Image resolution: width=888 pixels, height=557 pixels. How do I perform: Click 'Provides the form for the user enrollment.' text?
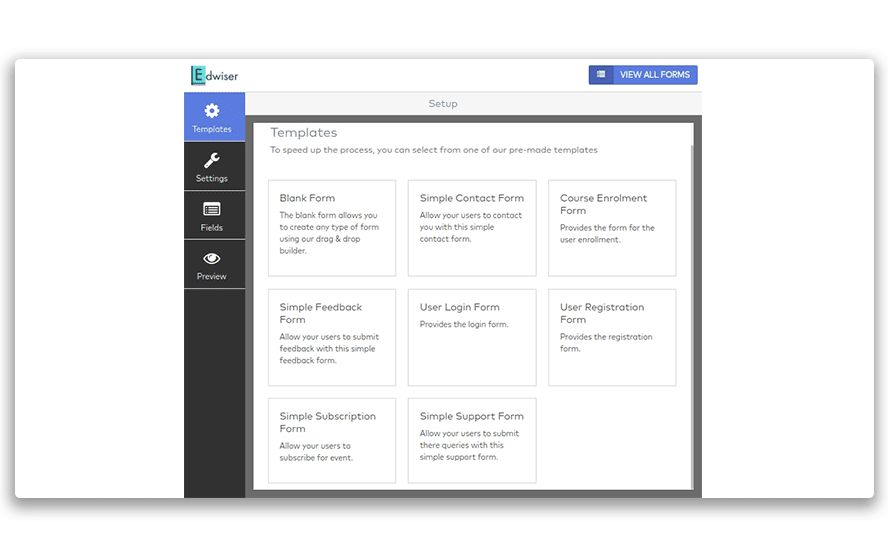[607, 233]
